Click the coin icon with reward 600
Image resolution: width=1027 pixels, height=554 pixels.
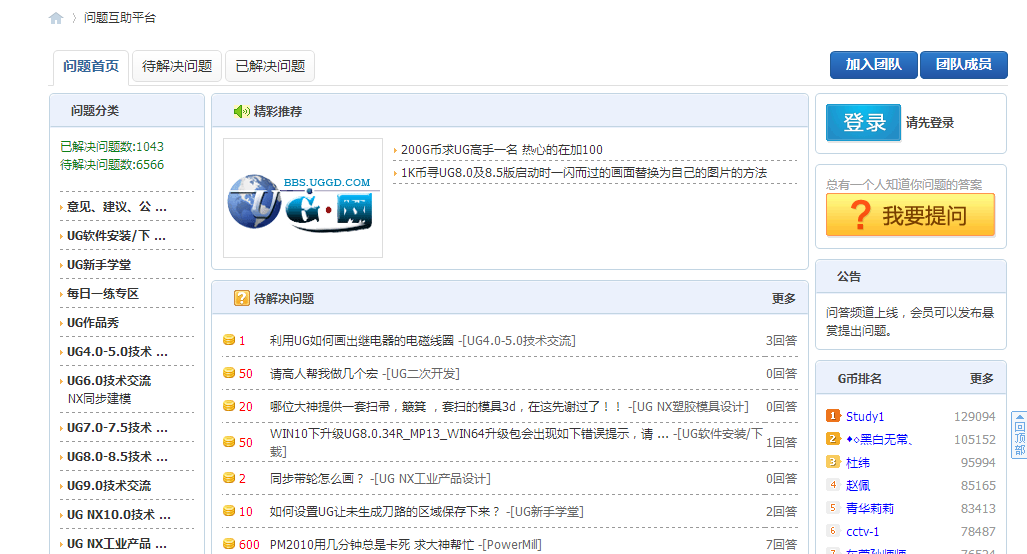click(229, 544)
